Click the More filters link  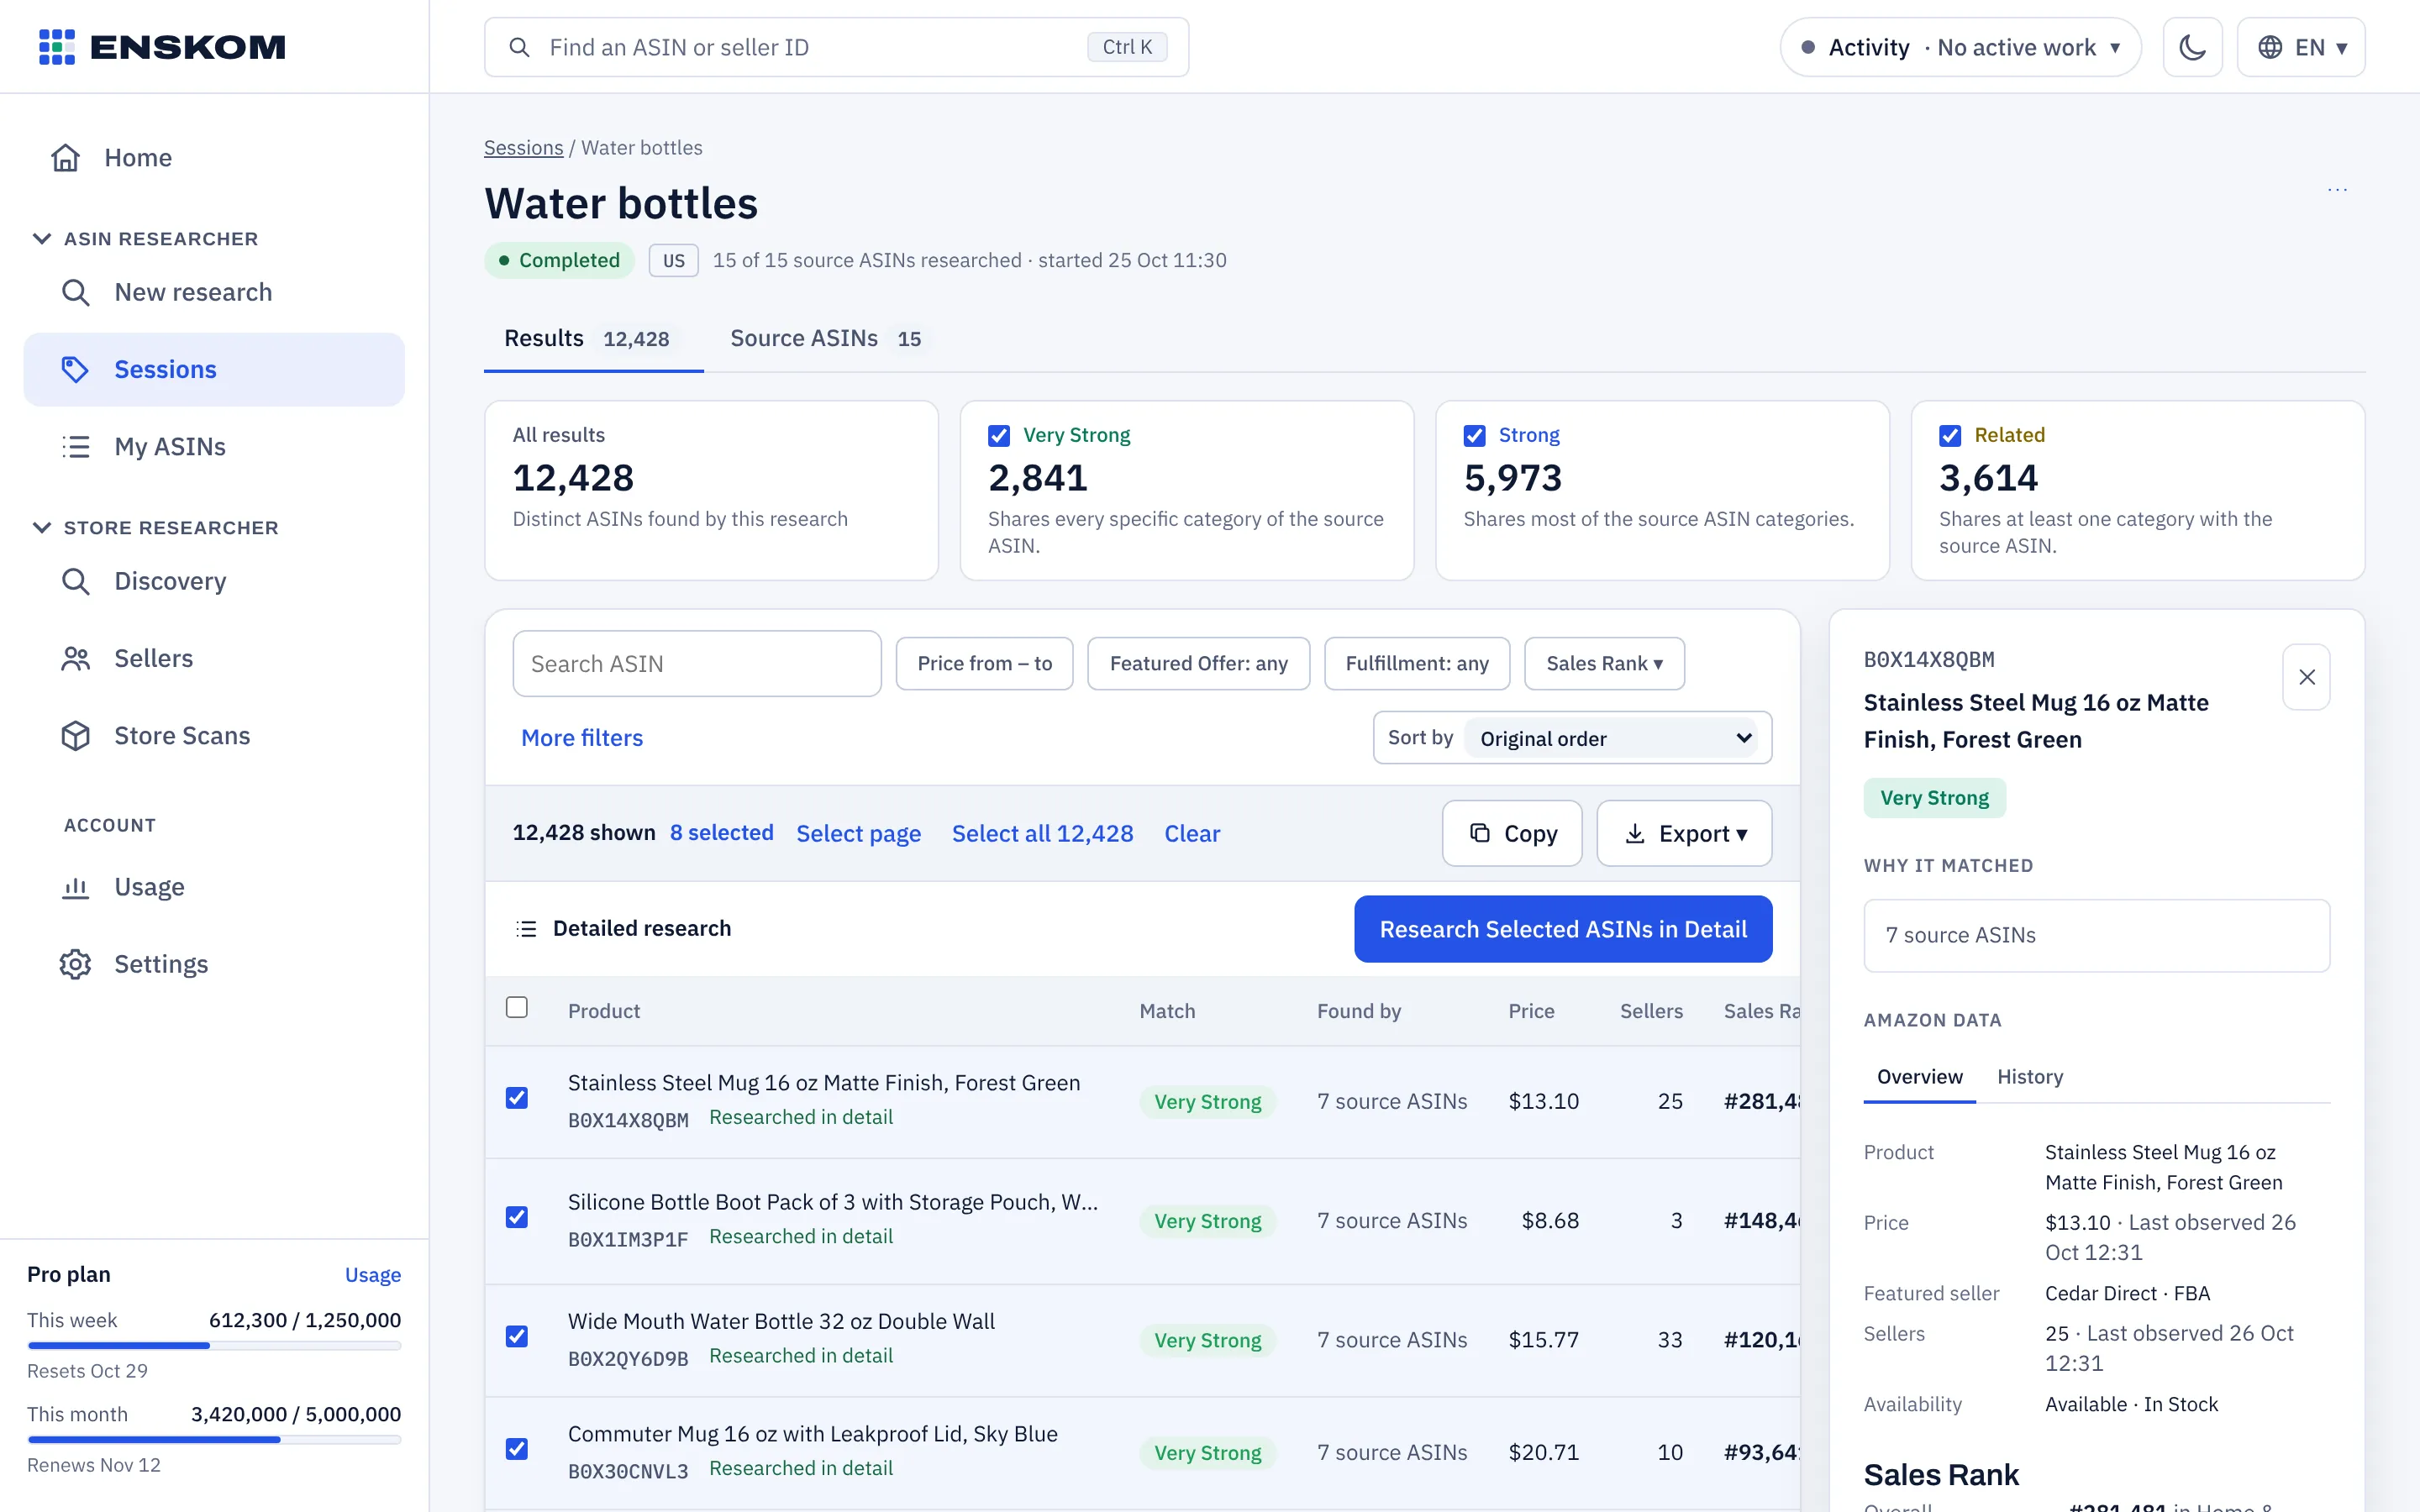582,738
